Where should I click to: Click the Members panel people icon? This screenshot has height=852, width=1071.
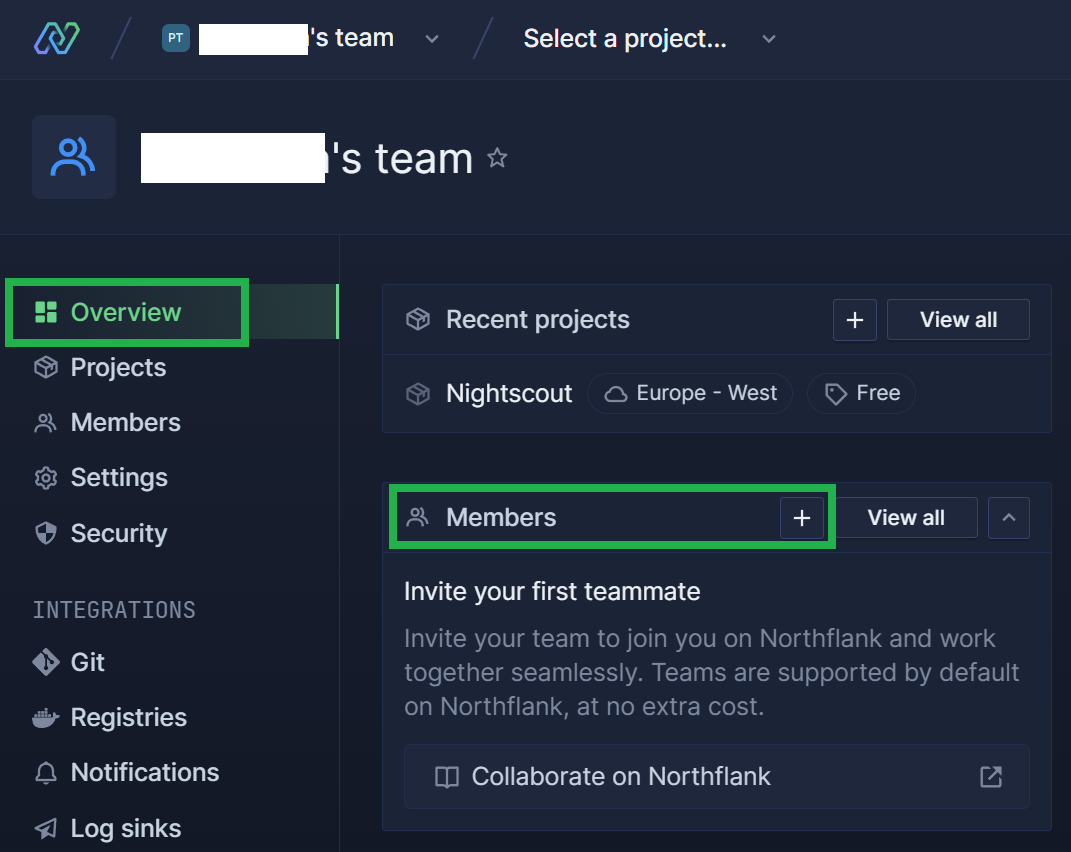click(417, 517)
